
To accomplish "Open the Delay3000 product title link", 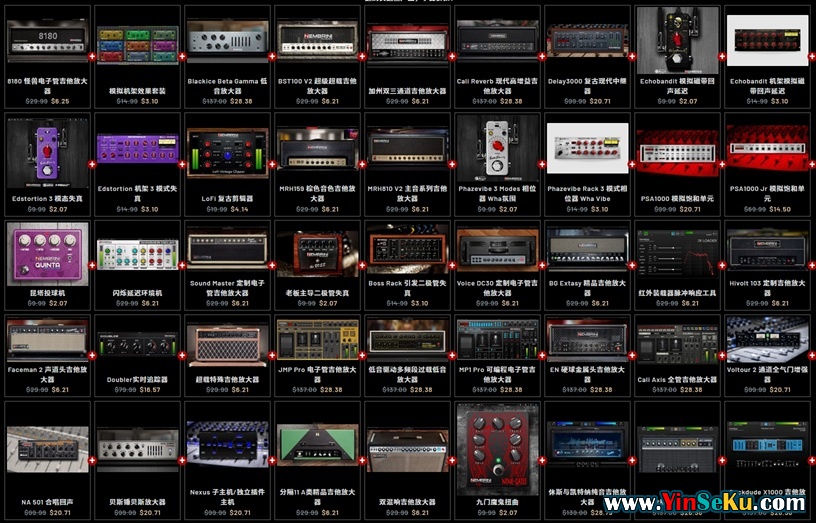I will coord(587,82).
